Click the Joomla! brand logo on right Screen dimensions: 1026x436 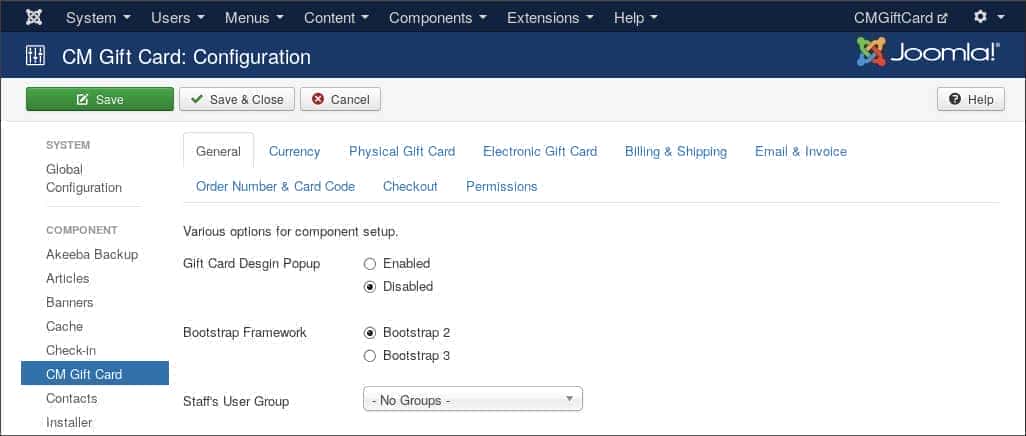pyautogui.click(x=927, y=54)
